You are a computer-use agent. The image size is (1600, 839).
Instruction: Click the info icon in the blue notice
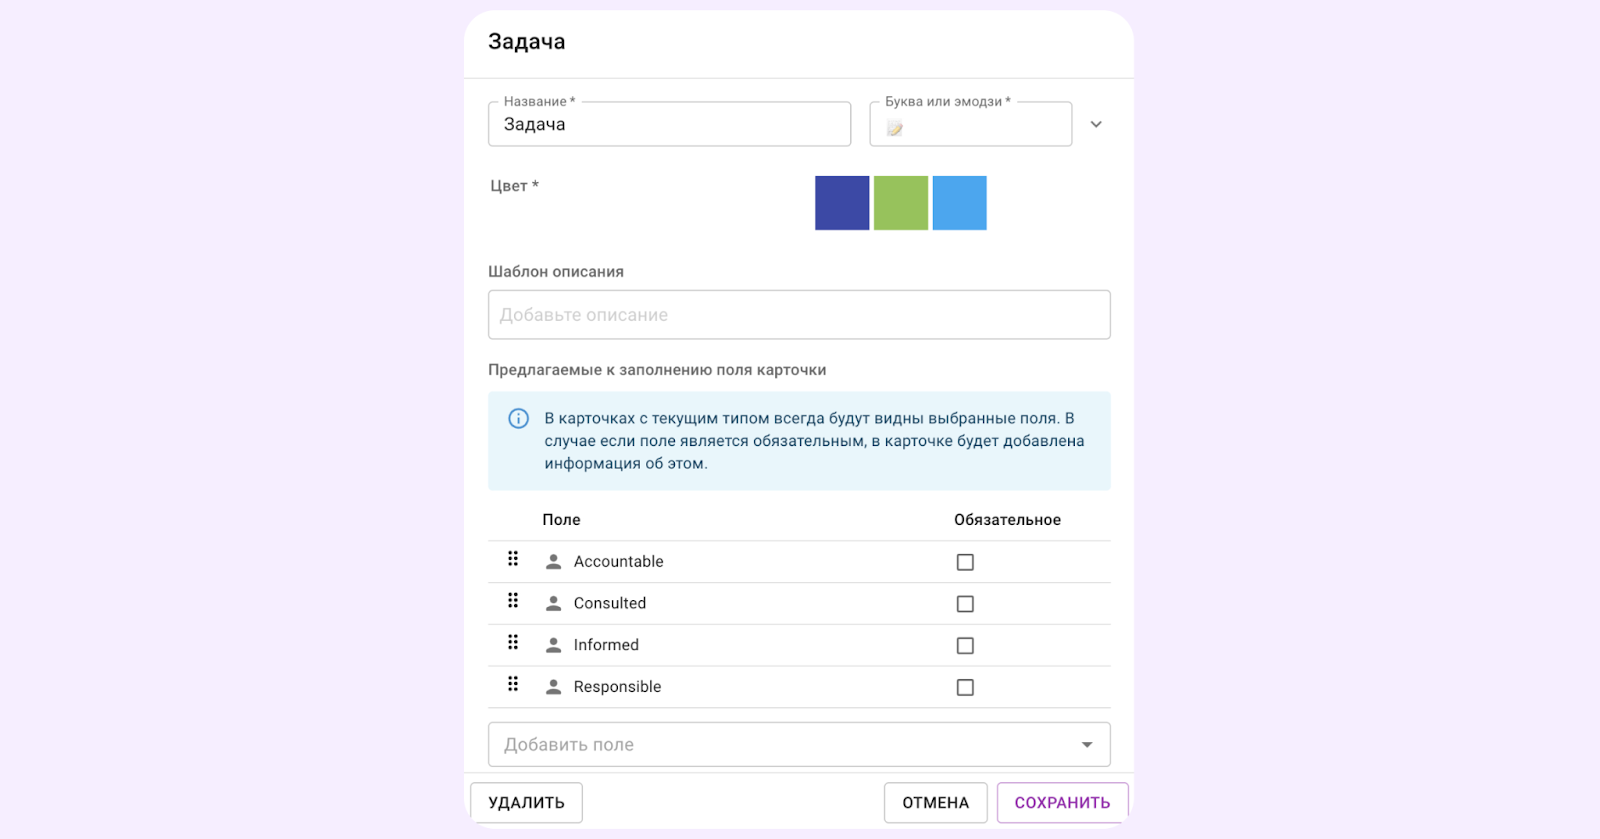518,419
